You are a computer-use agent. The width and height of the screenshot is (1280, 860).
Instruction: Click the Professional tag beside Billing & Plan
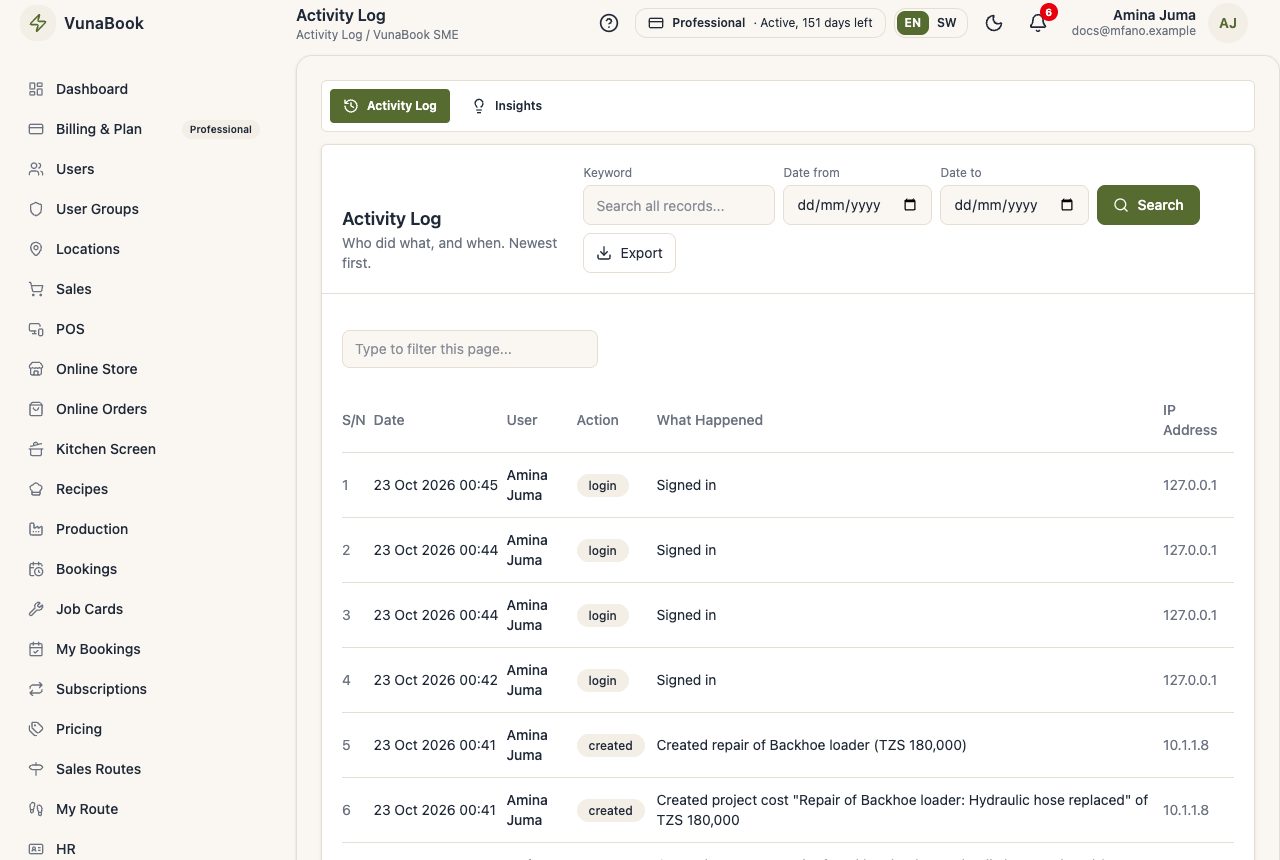pyautogui.click(x=221, y=129)
